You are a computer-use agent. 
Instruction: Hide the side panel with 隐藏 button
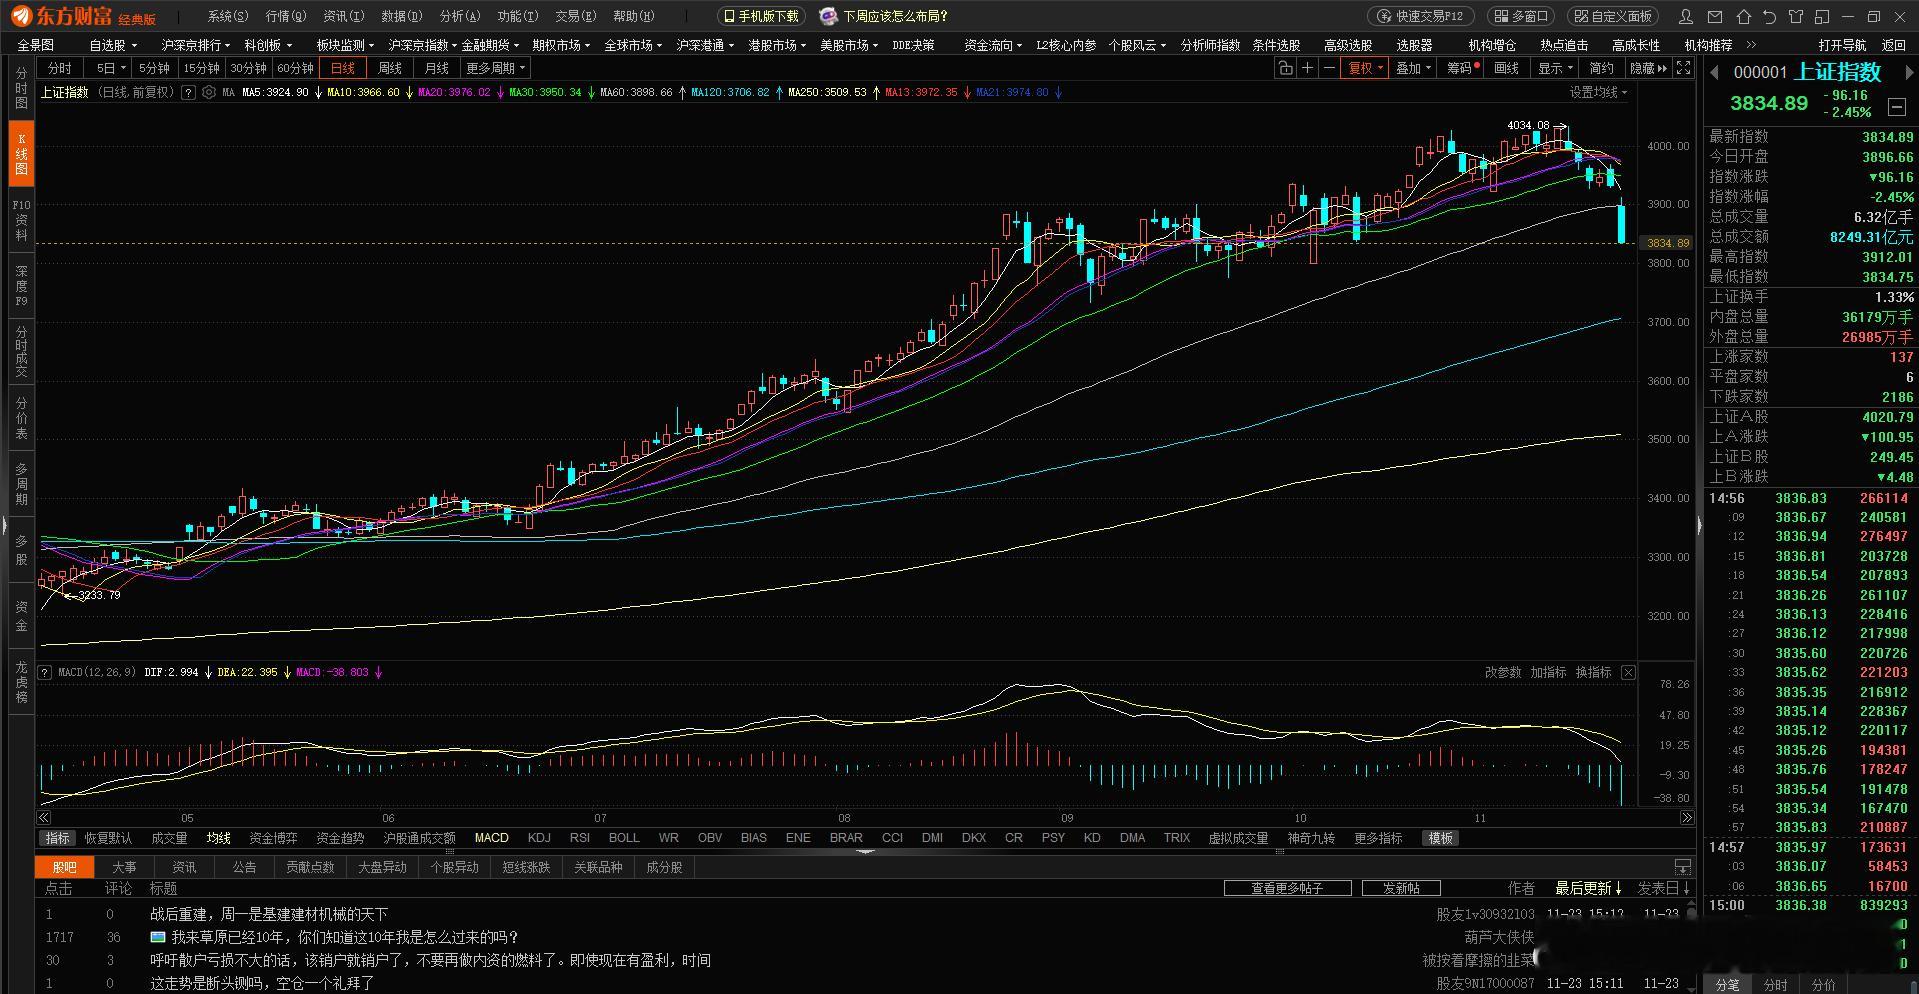[x=1648, y=68]
